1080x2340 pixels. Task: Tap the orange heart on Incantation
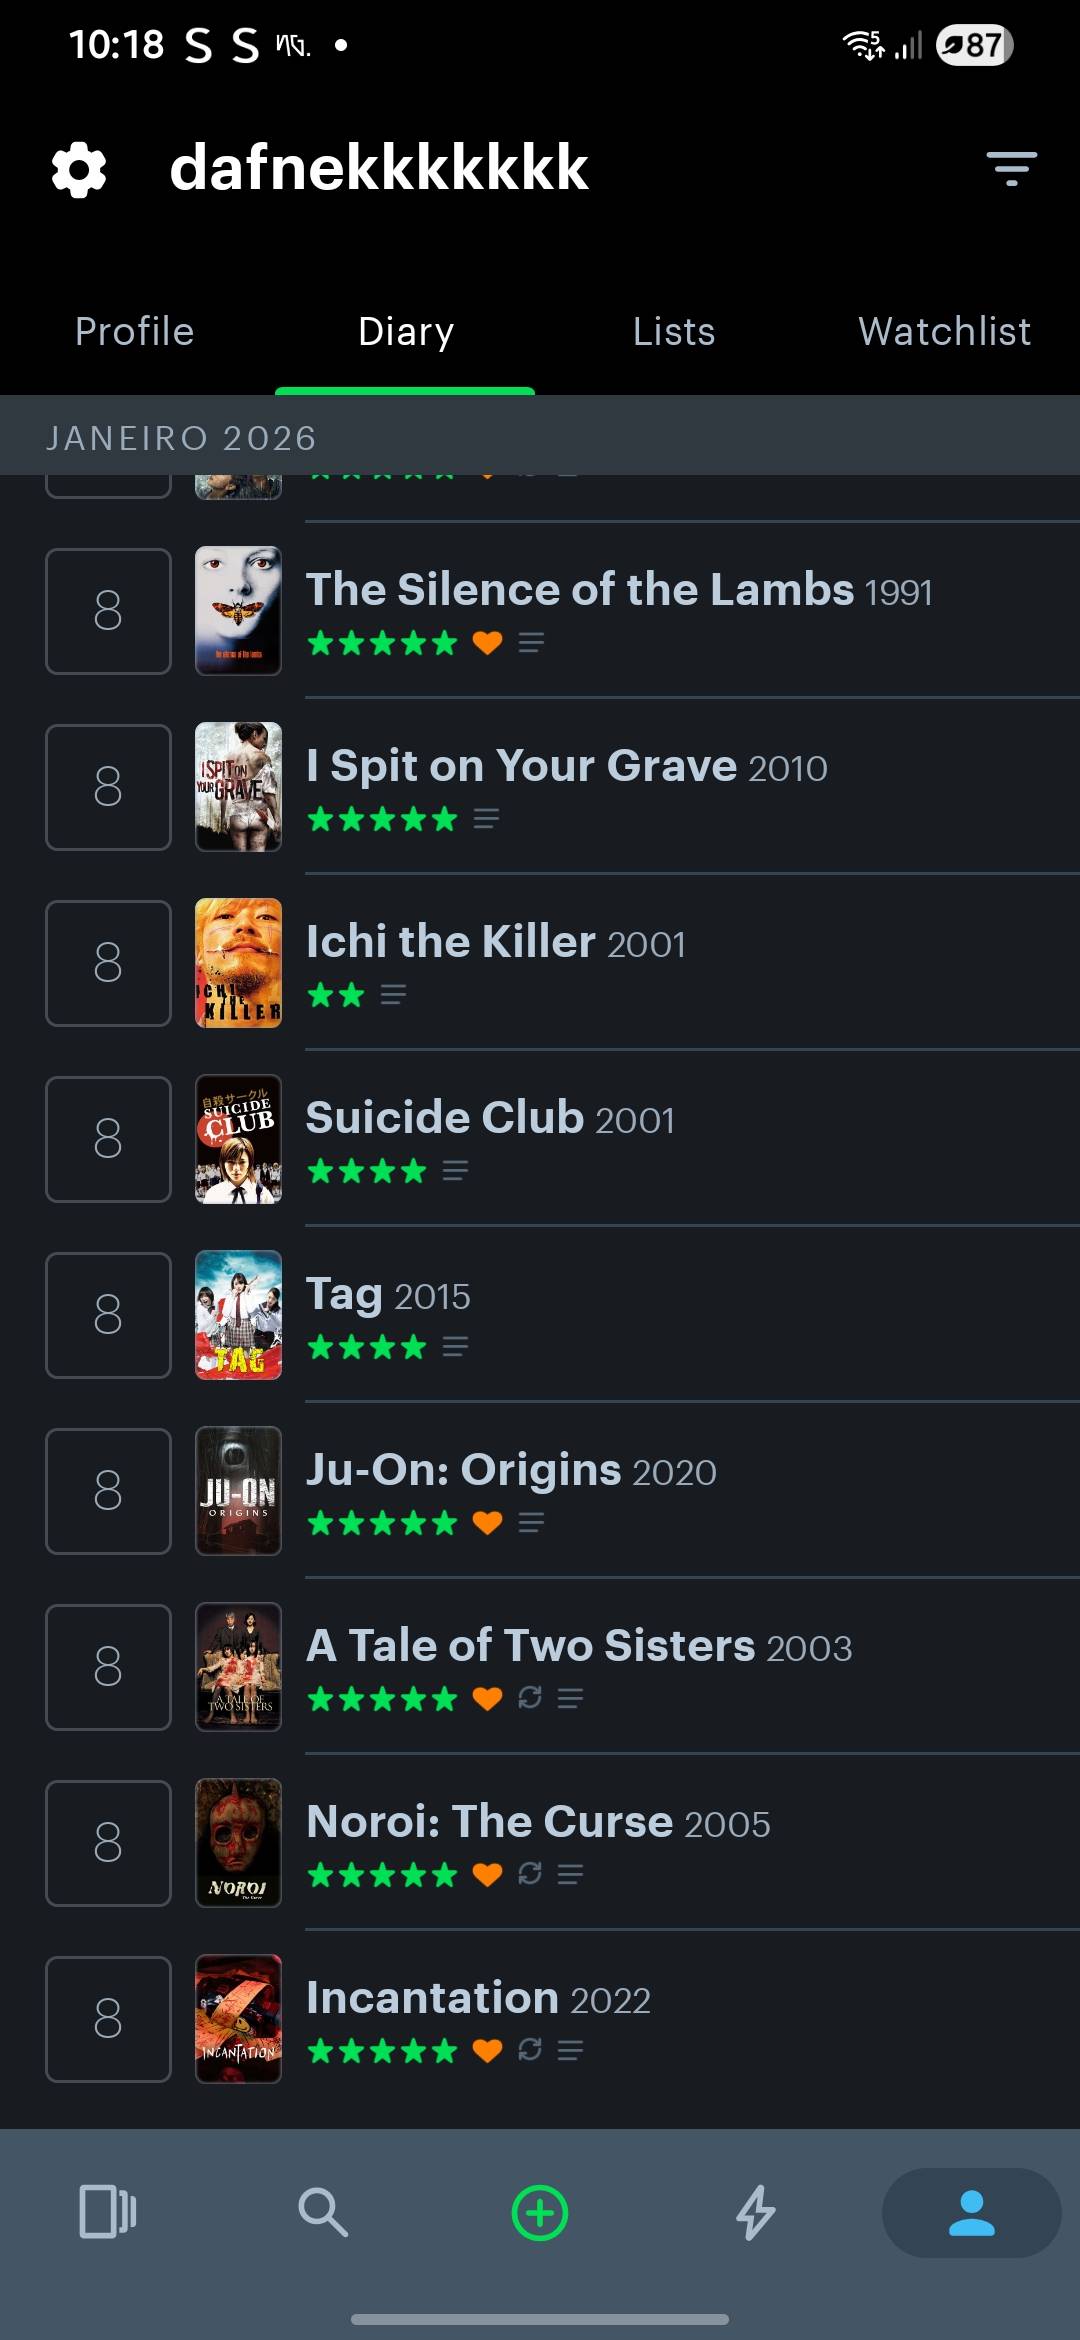(x=487, y=2051)
